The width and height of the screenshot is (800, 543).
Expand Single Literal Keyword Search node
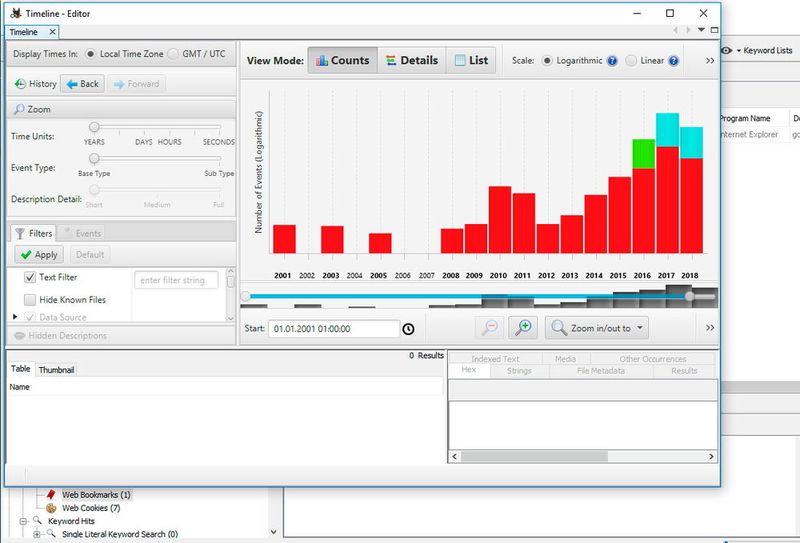point(37,534)
